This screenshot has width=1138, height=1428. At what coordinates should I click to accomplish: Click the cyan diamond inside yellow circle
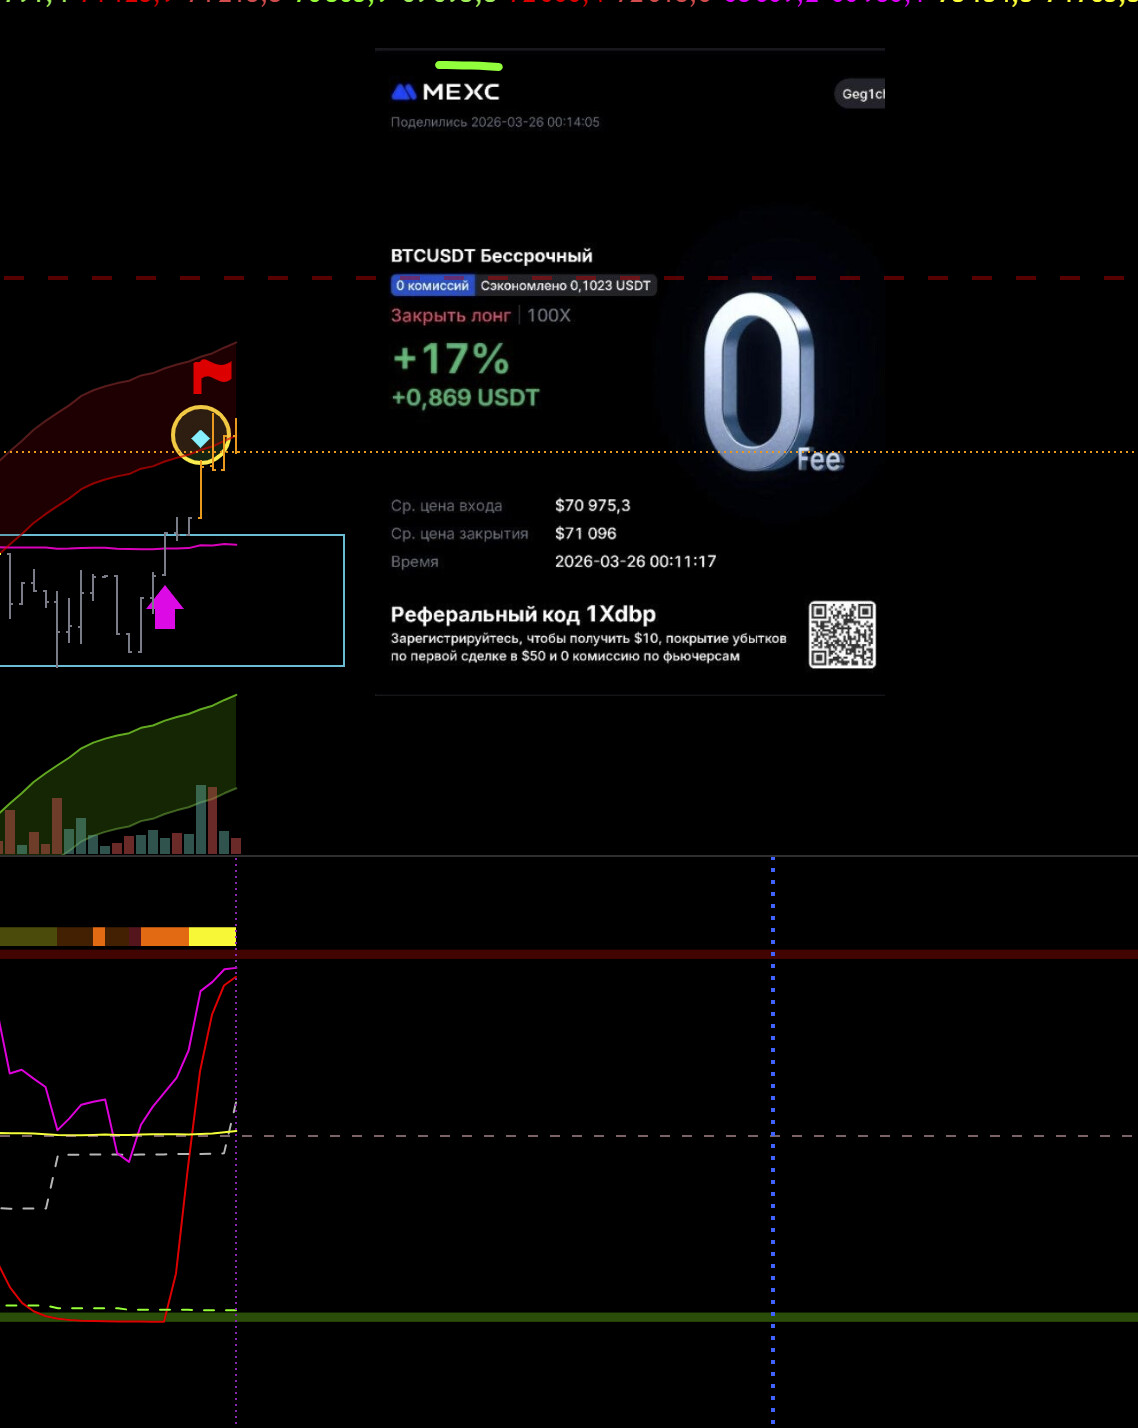tap(201, 438)
